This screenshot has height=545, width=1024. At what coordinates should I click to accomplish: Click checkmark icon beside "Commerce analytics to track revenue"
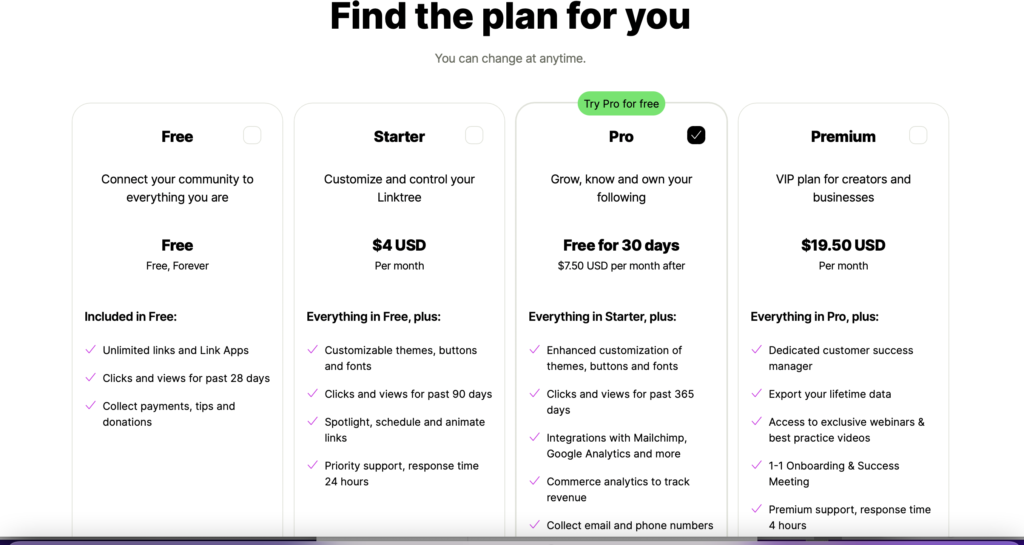[x=534, y=482]
